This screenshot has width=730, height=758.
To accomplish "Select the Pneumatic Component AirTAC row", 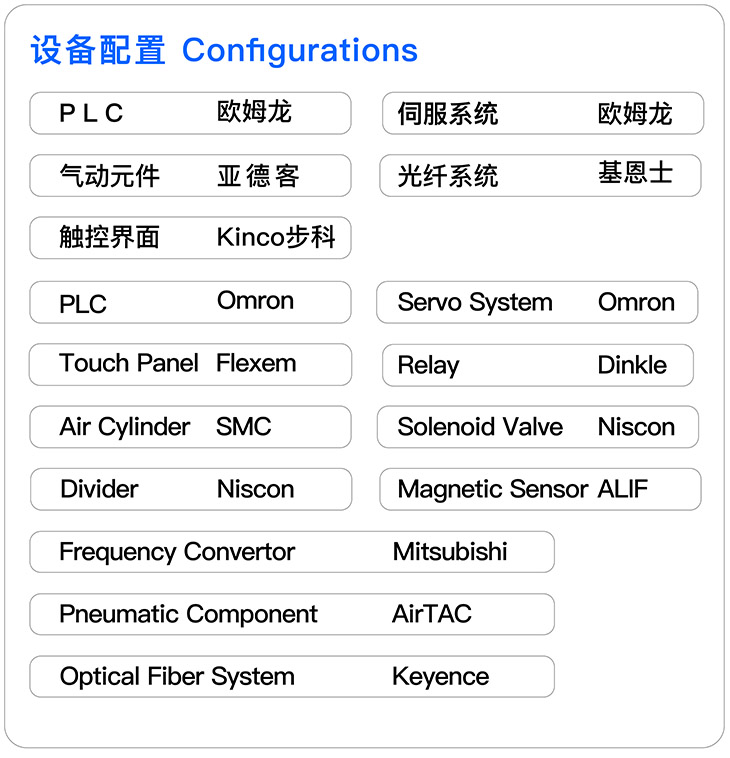I will point(291,614).
